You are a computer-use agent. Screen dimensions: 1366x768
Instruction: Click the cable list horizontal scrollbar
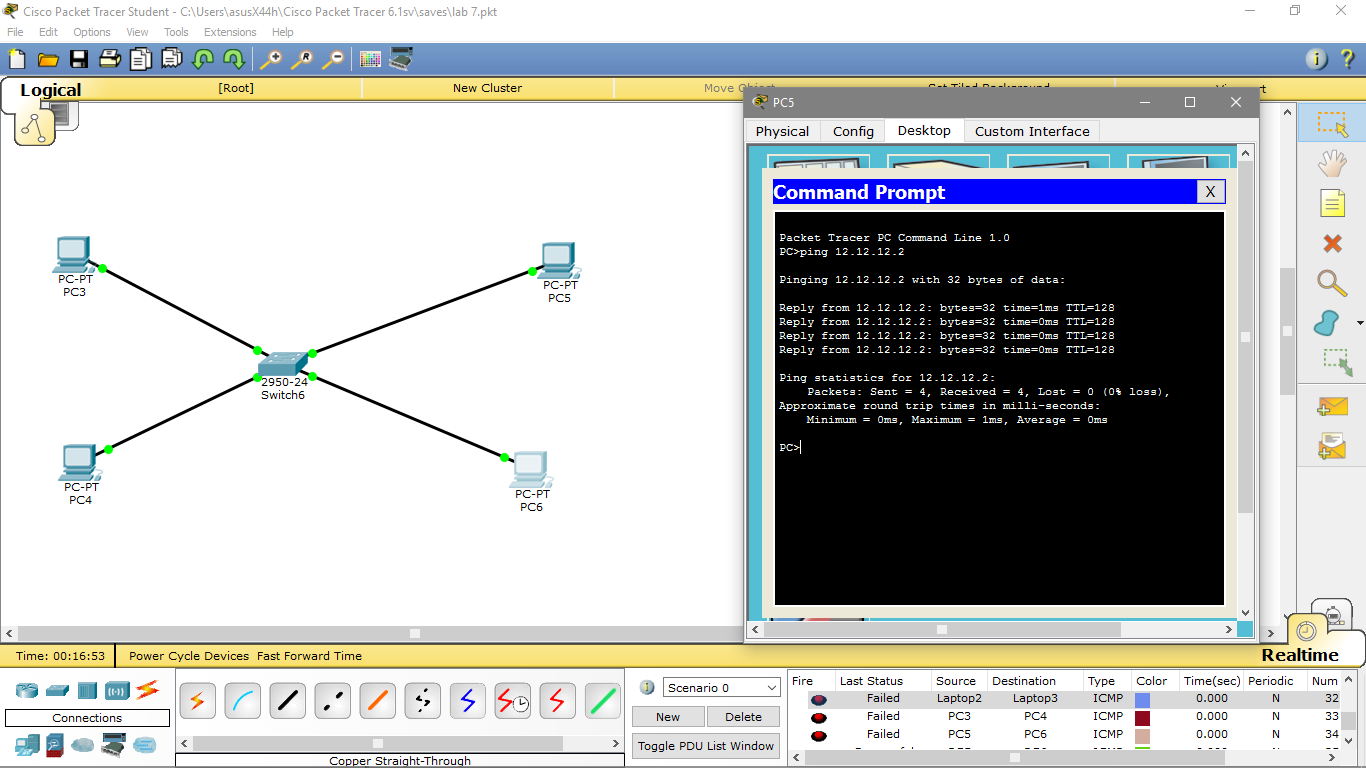click(400, 743)
